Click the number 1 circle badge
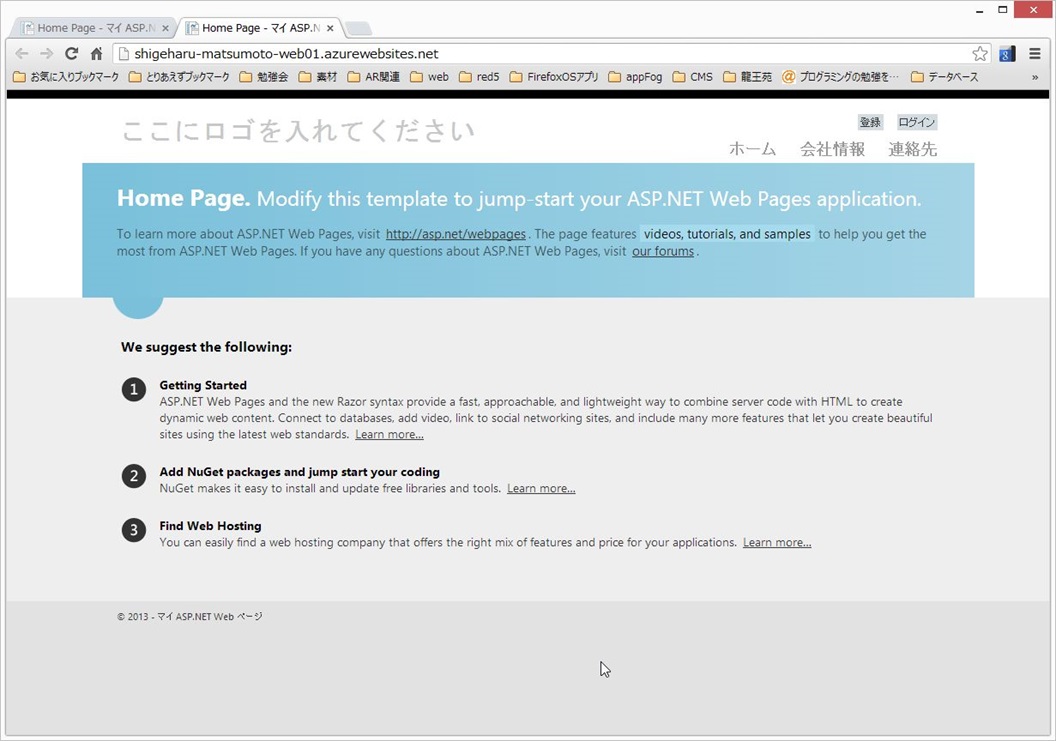 pos(134,389)
